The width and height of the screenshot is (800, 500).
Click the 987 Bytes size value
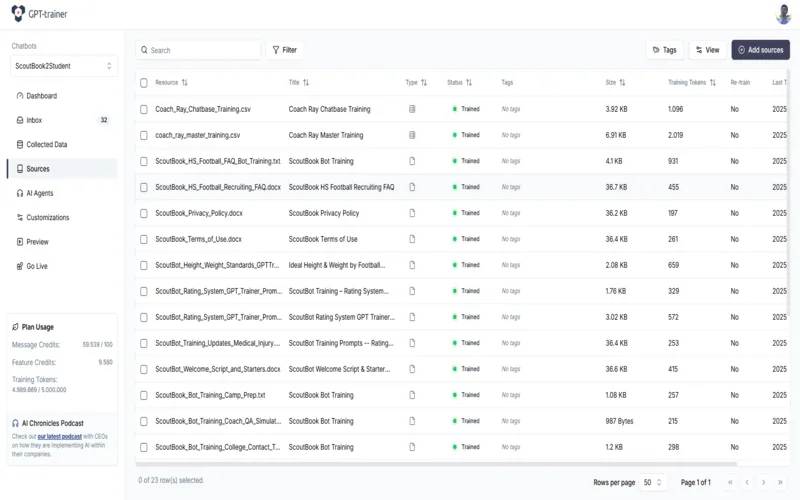619,421
